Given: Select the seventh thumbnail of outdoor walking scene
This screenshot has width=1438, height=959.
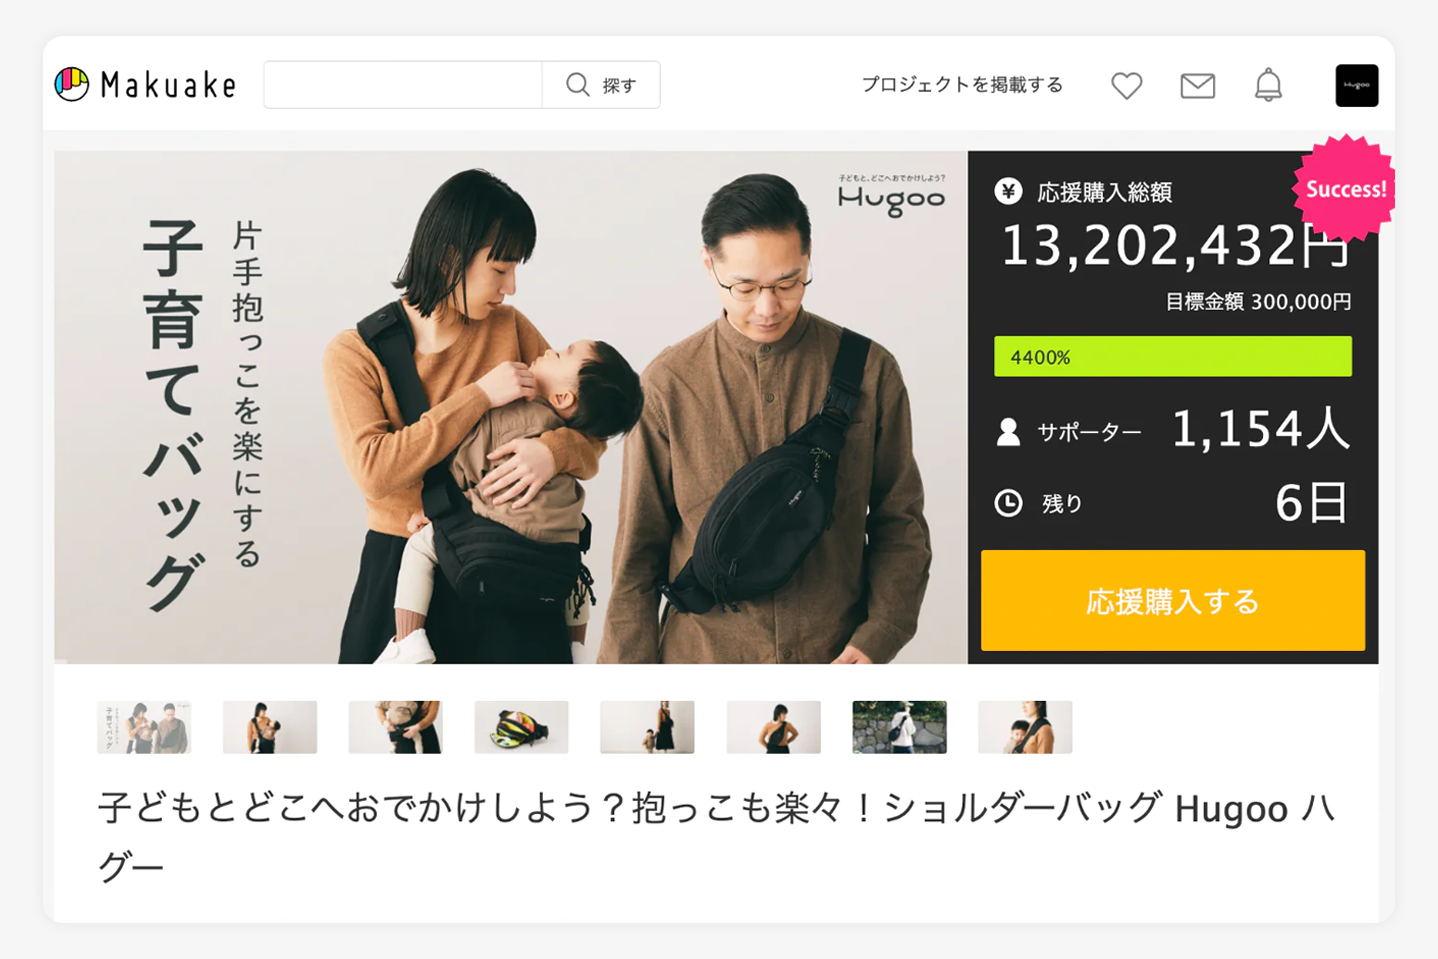Looking at the screenshot, I should point(899,727).
